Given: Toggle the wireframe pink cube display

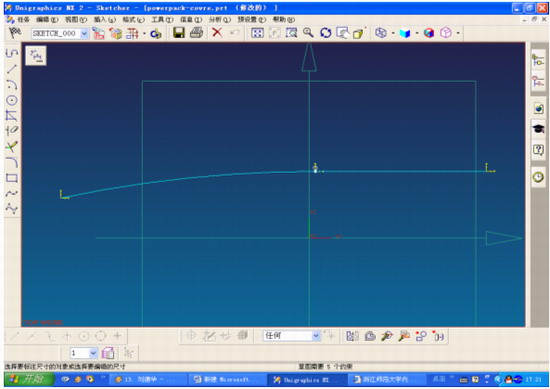Looking at the screenshot, I should pyautogui.click(x=446, y=33).
